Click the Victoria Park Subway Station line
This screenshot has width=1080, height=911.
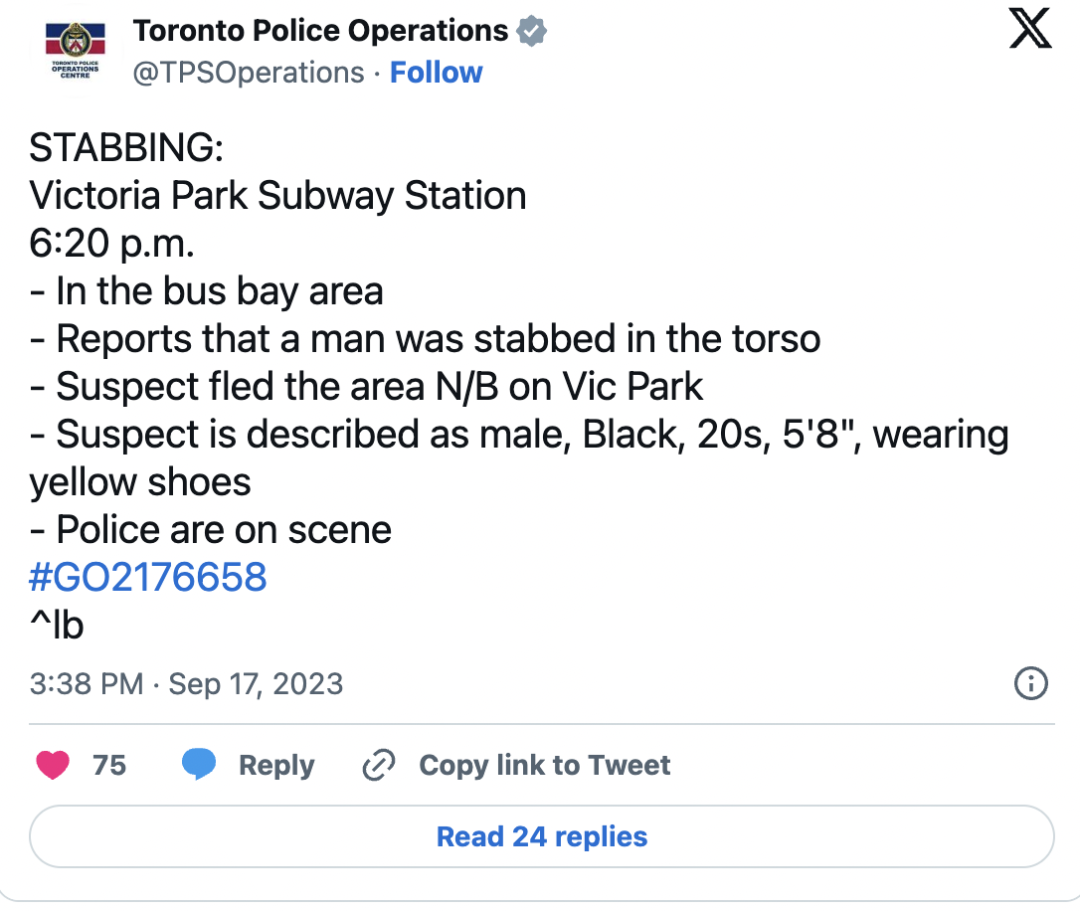click(x=278, y=196)
